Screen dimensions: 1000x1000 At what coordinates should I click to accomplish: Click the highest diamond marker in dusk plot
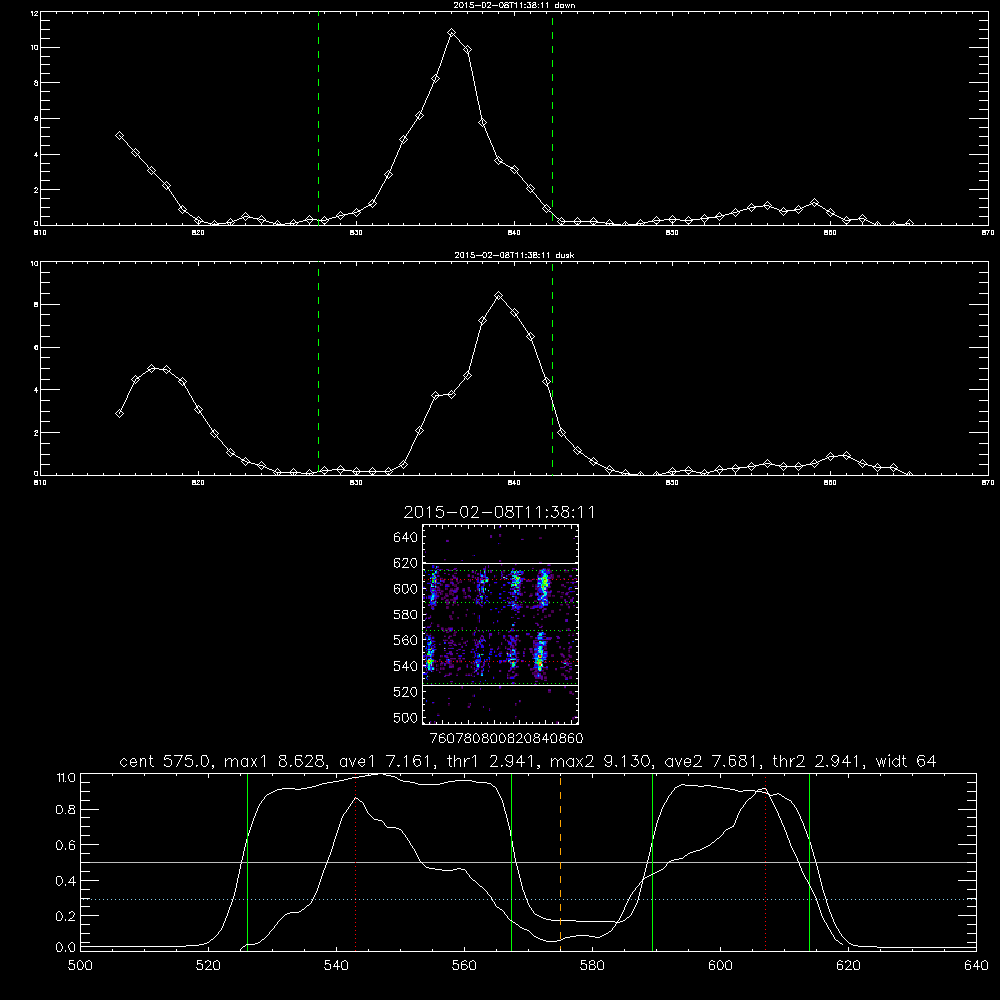tap(499, 296)
